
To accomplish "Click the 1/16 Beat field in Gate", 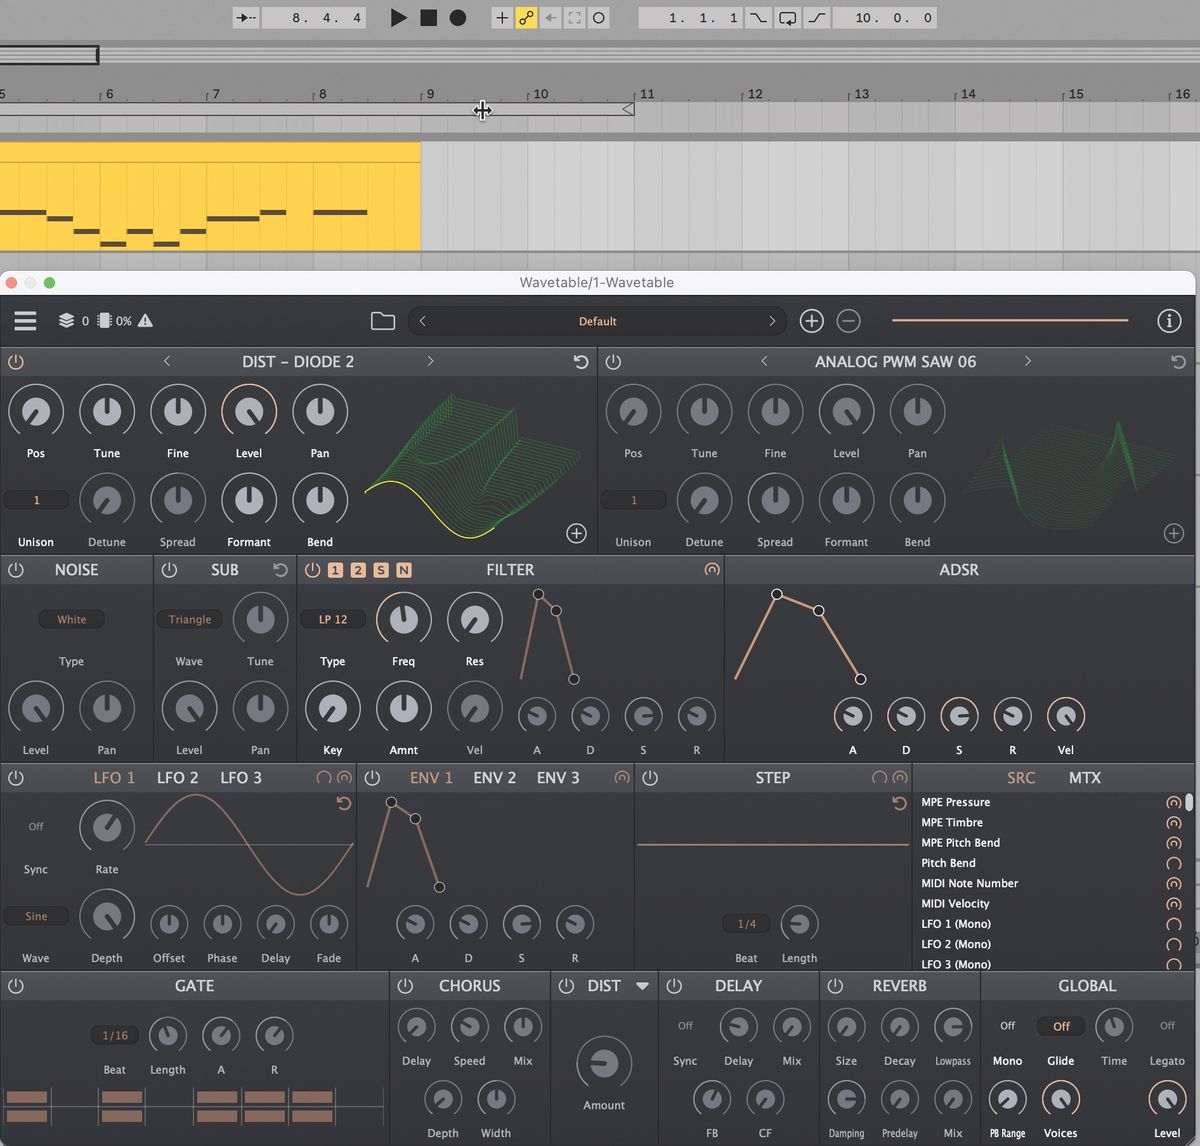I will pyautogui.click(x=114, y=1035).
